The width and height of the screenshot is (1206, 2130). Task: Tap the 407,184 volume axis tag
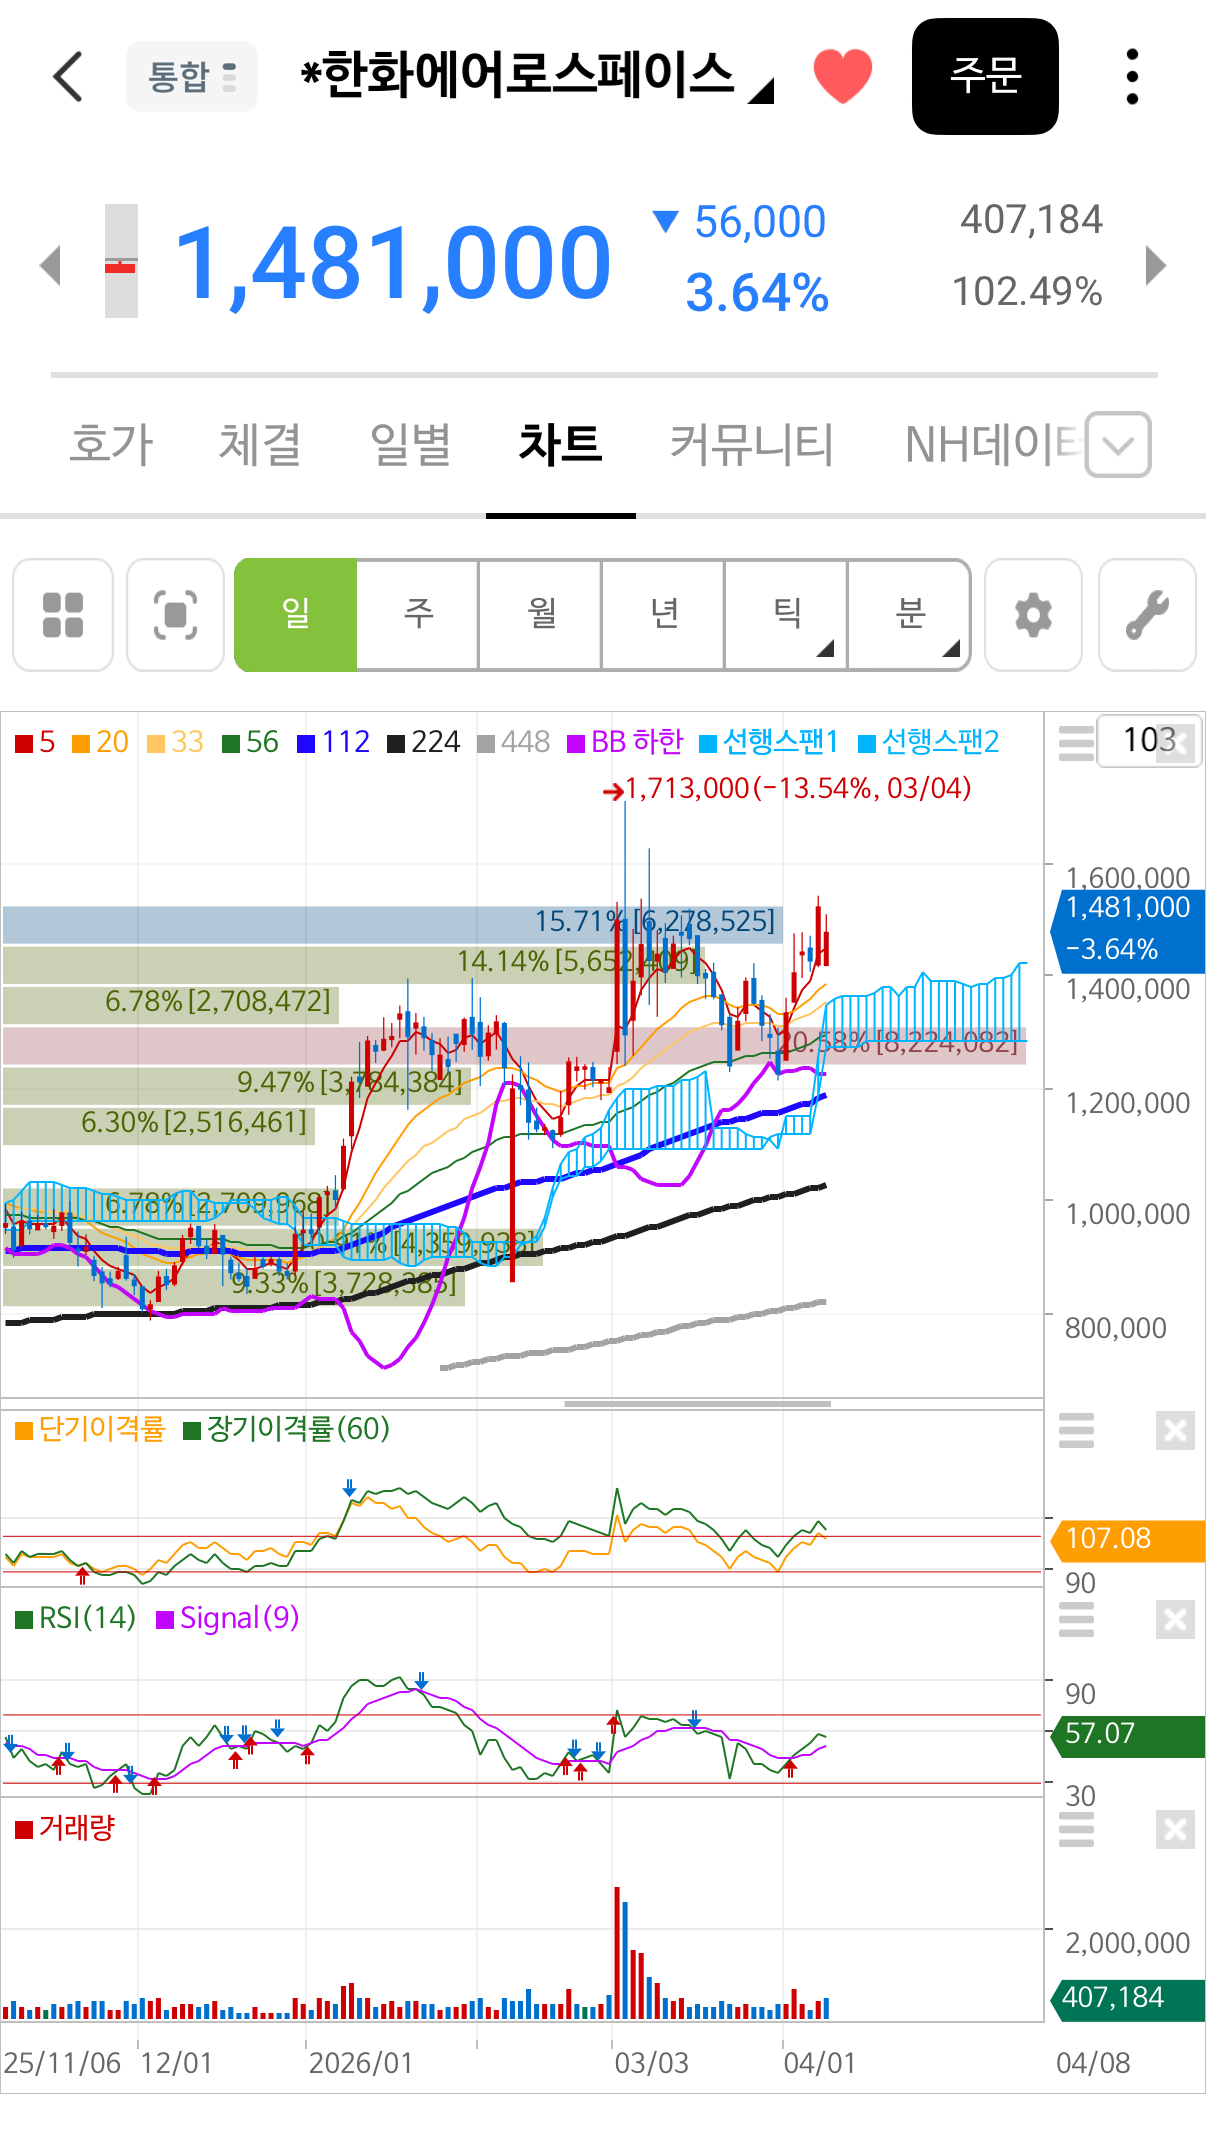point(1127,1998)
